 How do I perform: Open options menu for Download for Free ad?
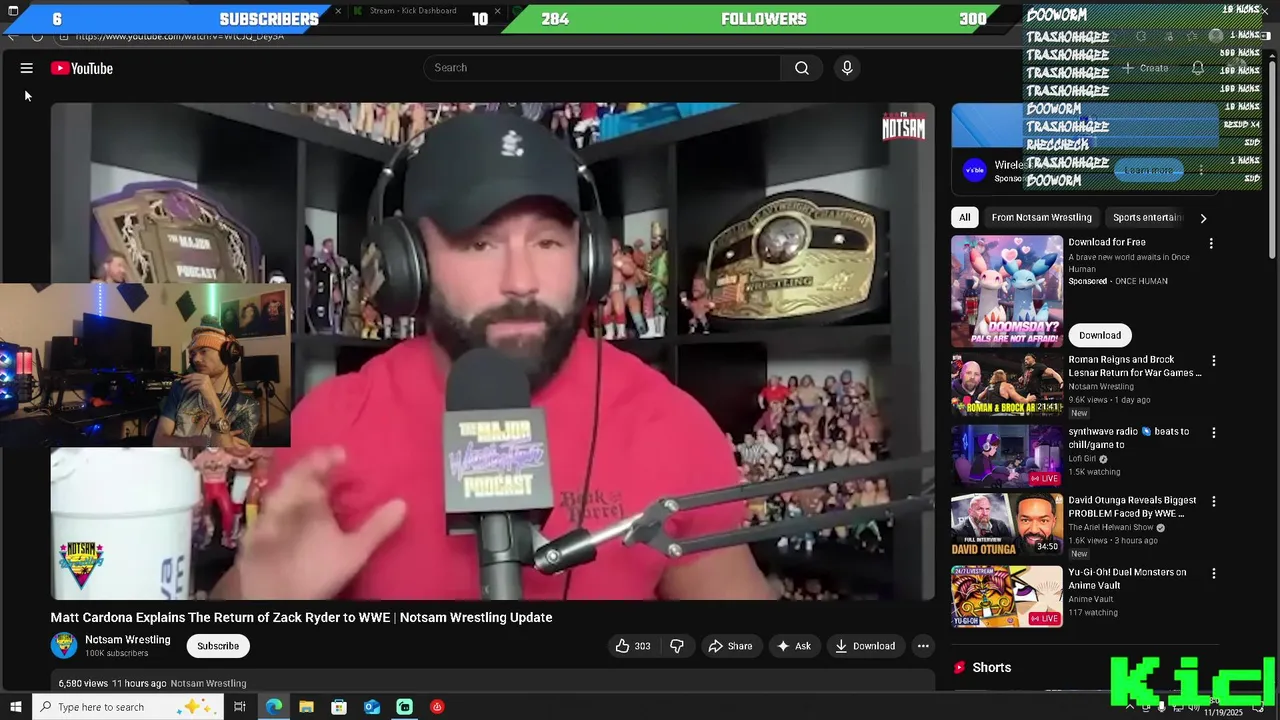[x=1211, y=243]
